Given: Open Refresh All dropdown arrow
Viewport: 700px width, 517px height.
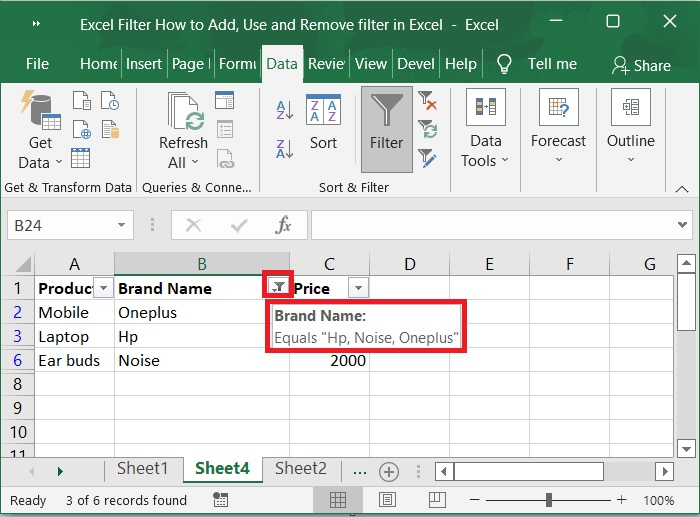Looking at the screenshot, I should pyautogui.click(x=195, y=163).
